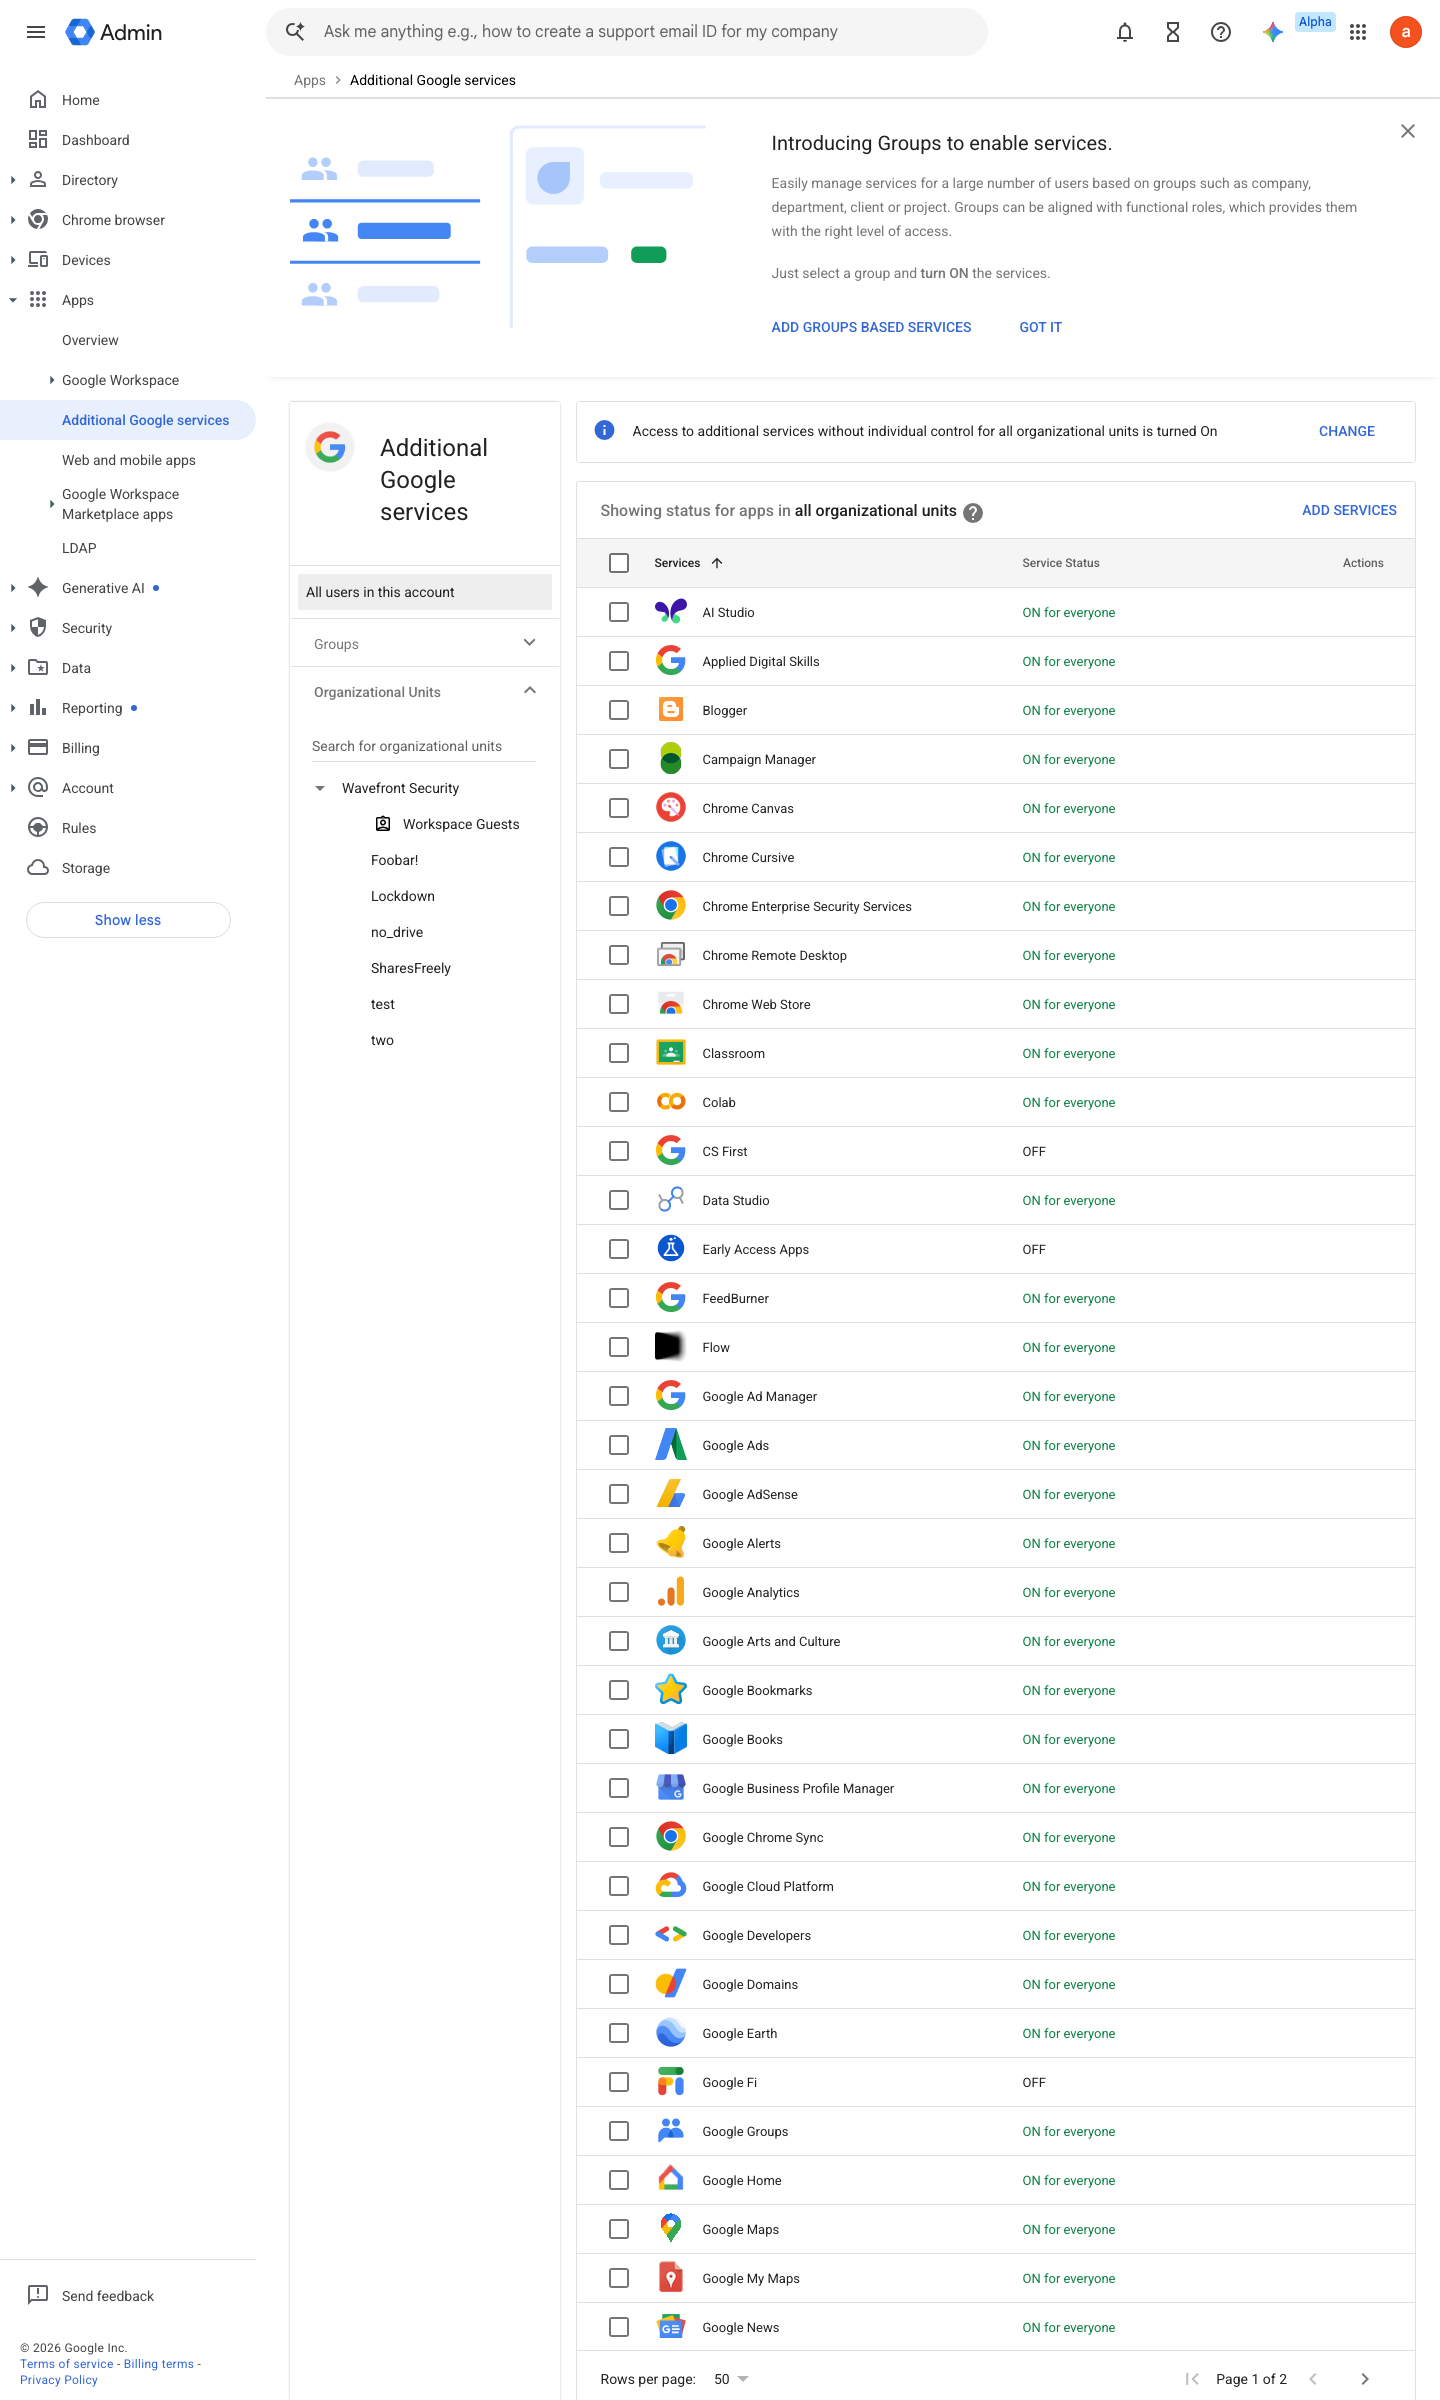This screenshot has width=1440, height=2400.
Task: Dismiss banner with GOT IT
Action: (1041, 327)
